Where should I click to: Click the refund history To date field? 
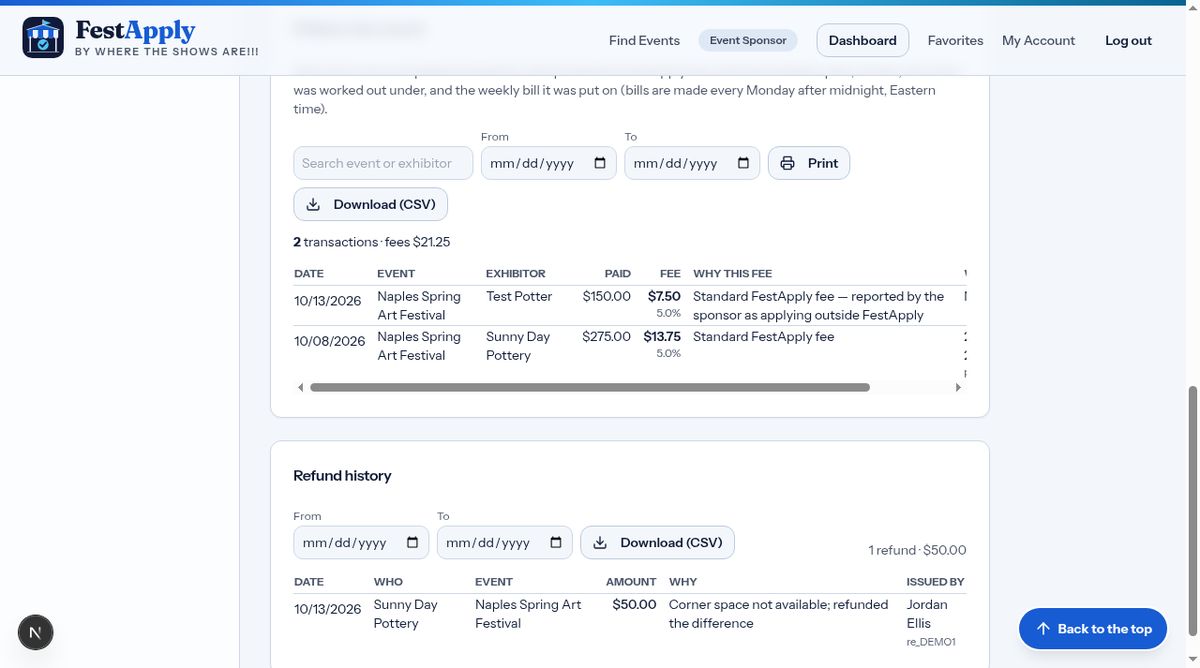click(x=505, y=543)
